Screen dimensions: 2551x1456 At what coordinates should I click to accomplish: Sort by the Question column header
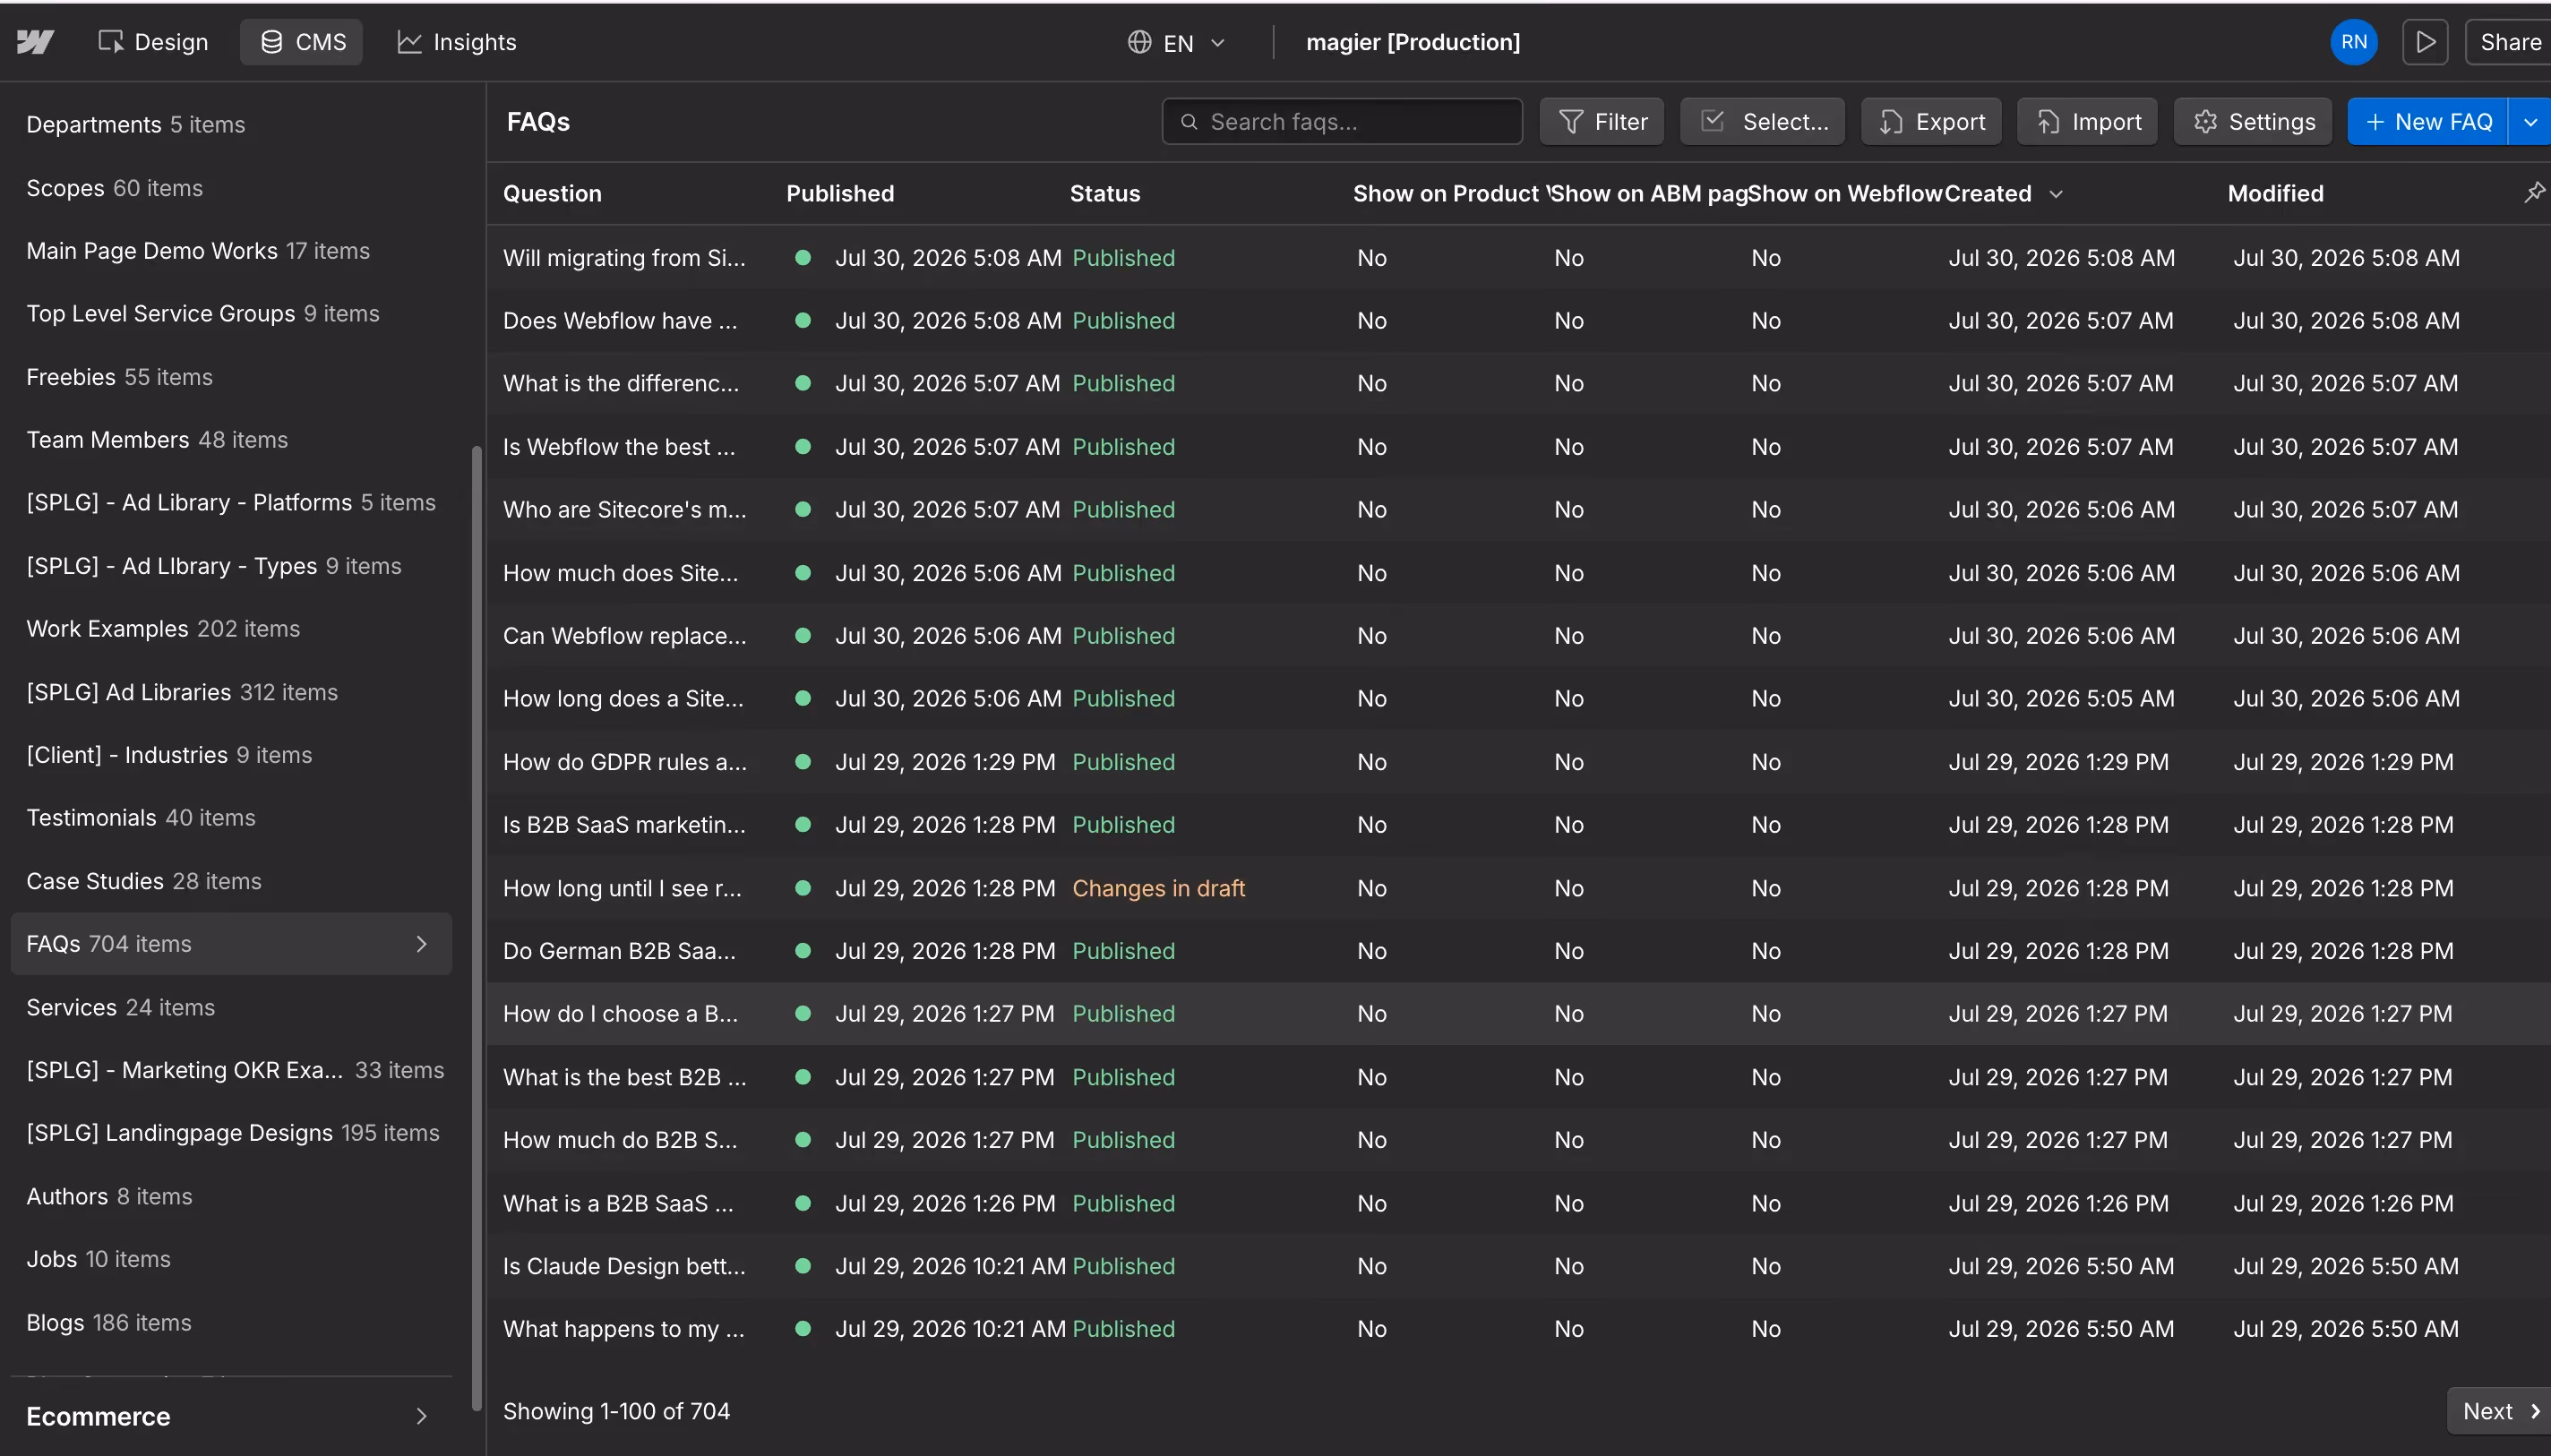(x=552, y=194)
